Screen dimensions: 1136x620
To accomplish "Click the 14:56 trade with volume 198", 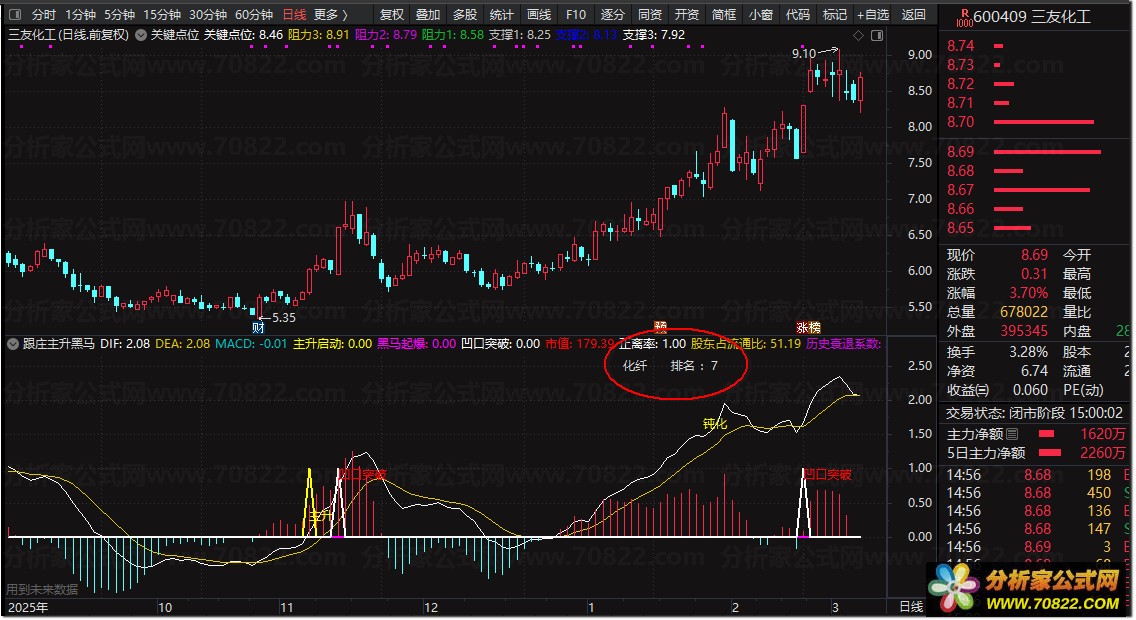I will (x=1036, y=475).
